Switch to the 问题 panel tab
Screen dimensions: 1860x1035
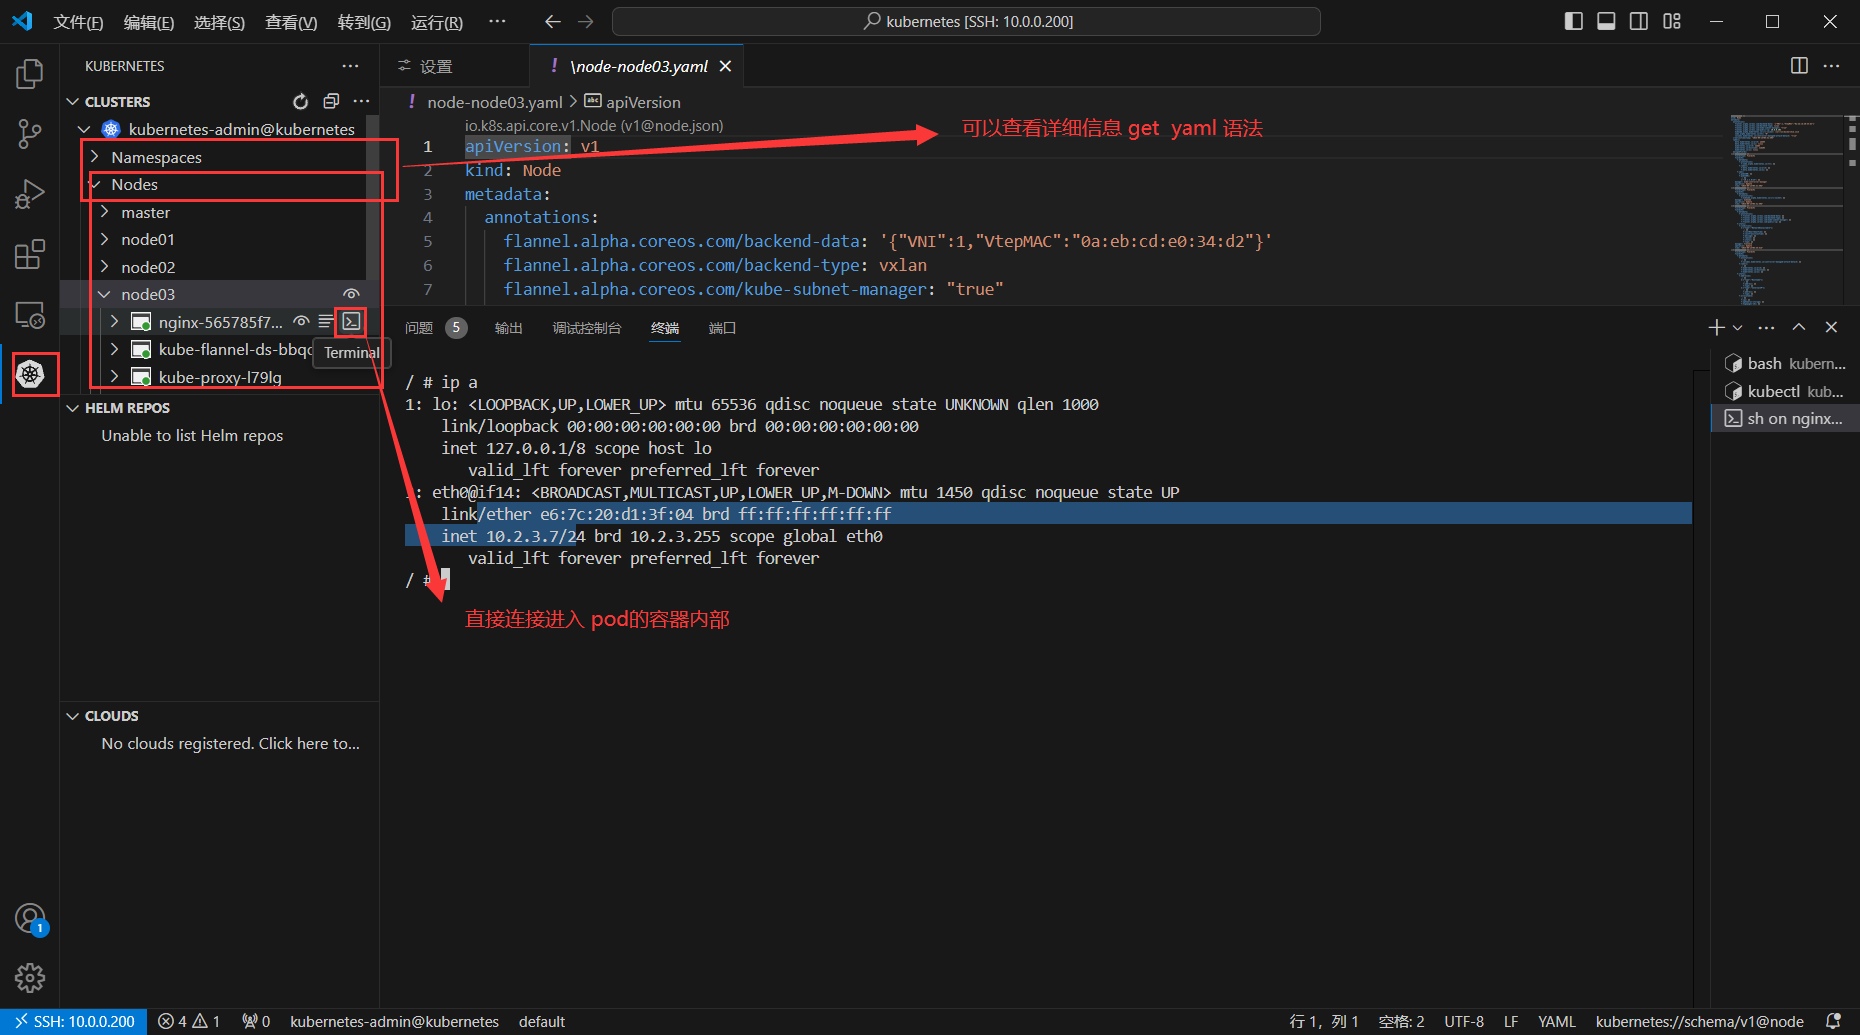[x=419, y=328]
